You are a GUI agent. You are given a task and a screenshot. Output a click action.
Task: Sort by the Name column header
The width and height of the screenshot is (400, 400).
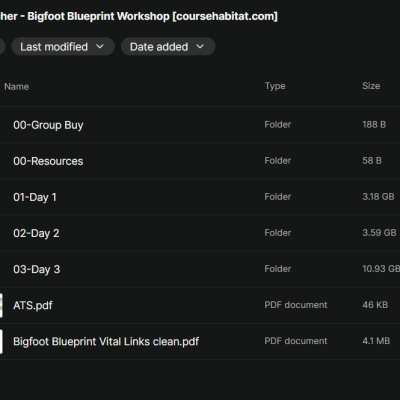point(16,87)
